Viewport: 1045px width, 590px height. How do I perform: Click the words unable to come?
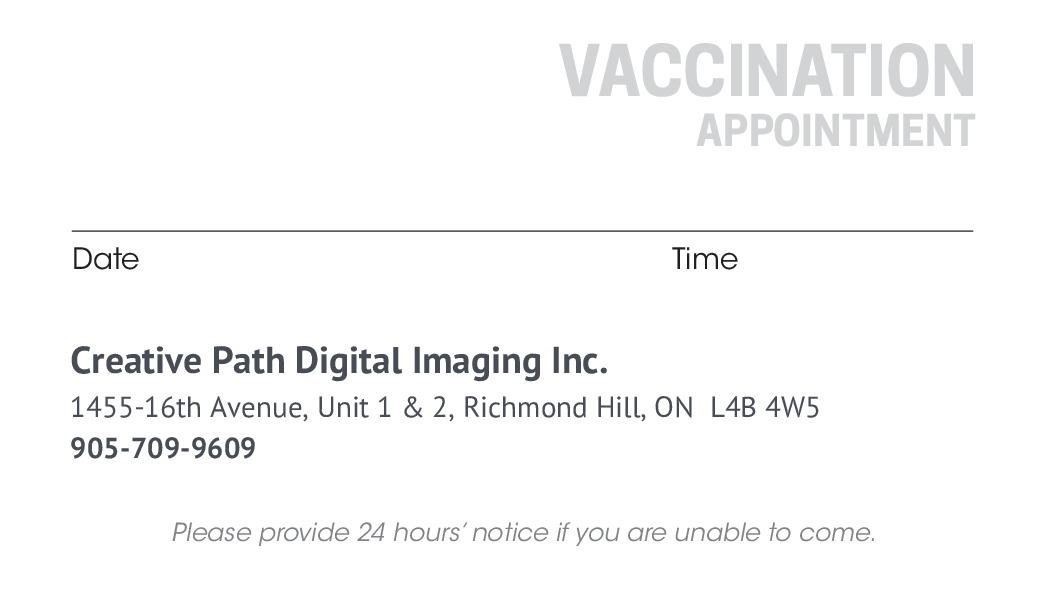pos(774,532)
